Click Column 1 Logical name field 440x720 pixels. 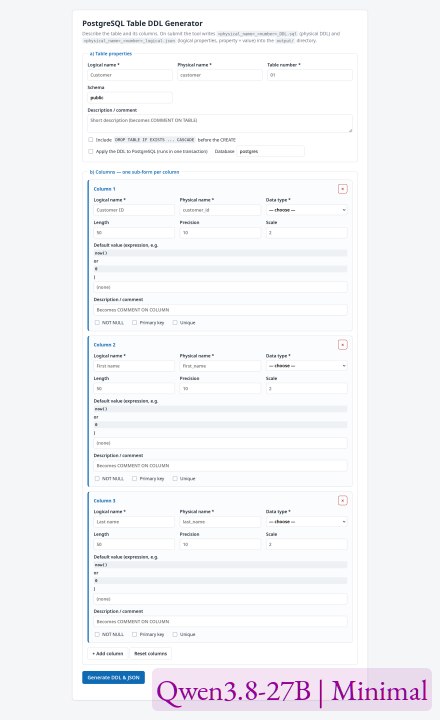134,210
